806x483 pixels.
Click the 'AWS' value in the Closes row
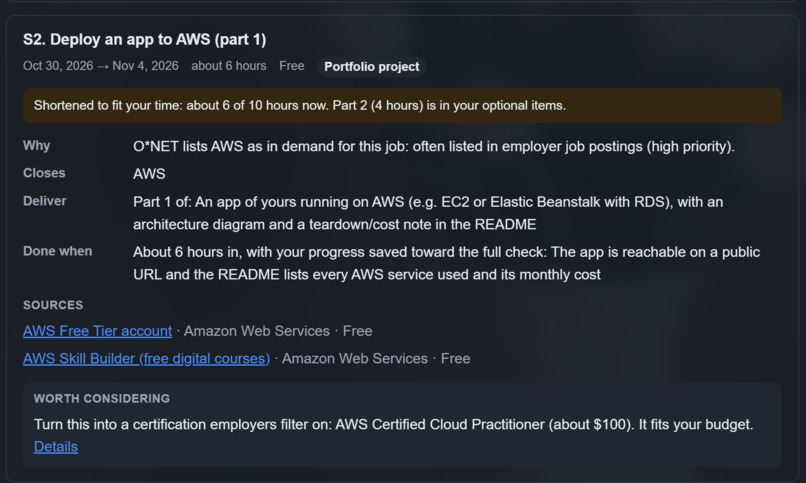149,174
